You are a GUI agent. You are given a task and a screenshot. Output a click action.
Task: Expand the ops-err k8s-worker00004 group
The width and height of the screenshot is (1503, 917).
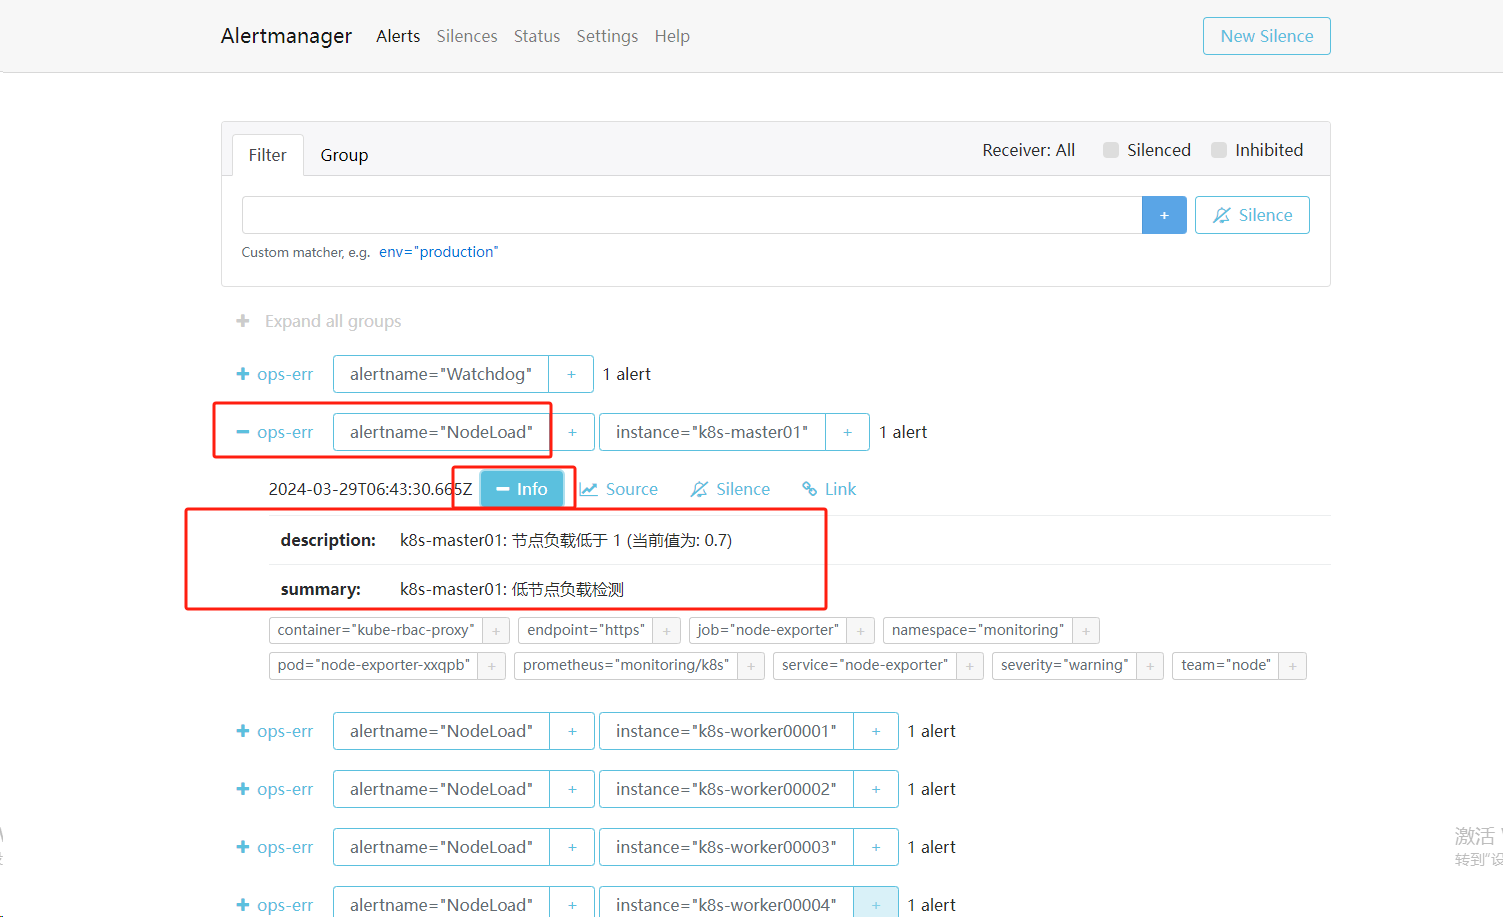tap(275, 905)
